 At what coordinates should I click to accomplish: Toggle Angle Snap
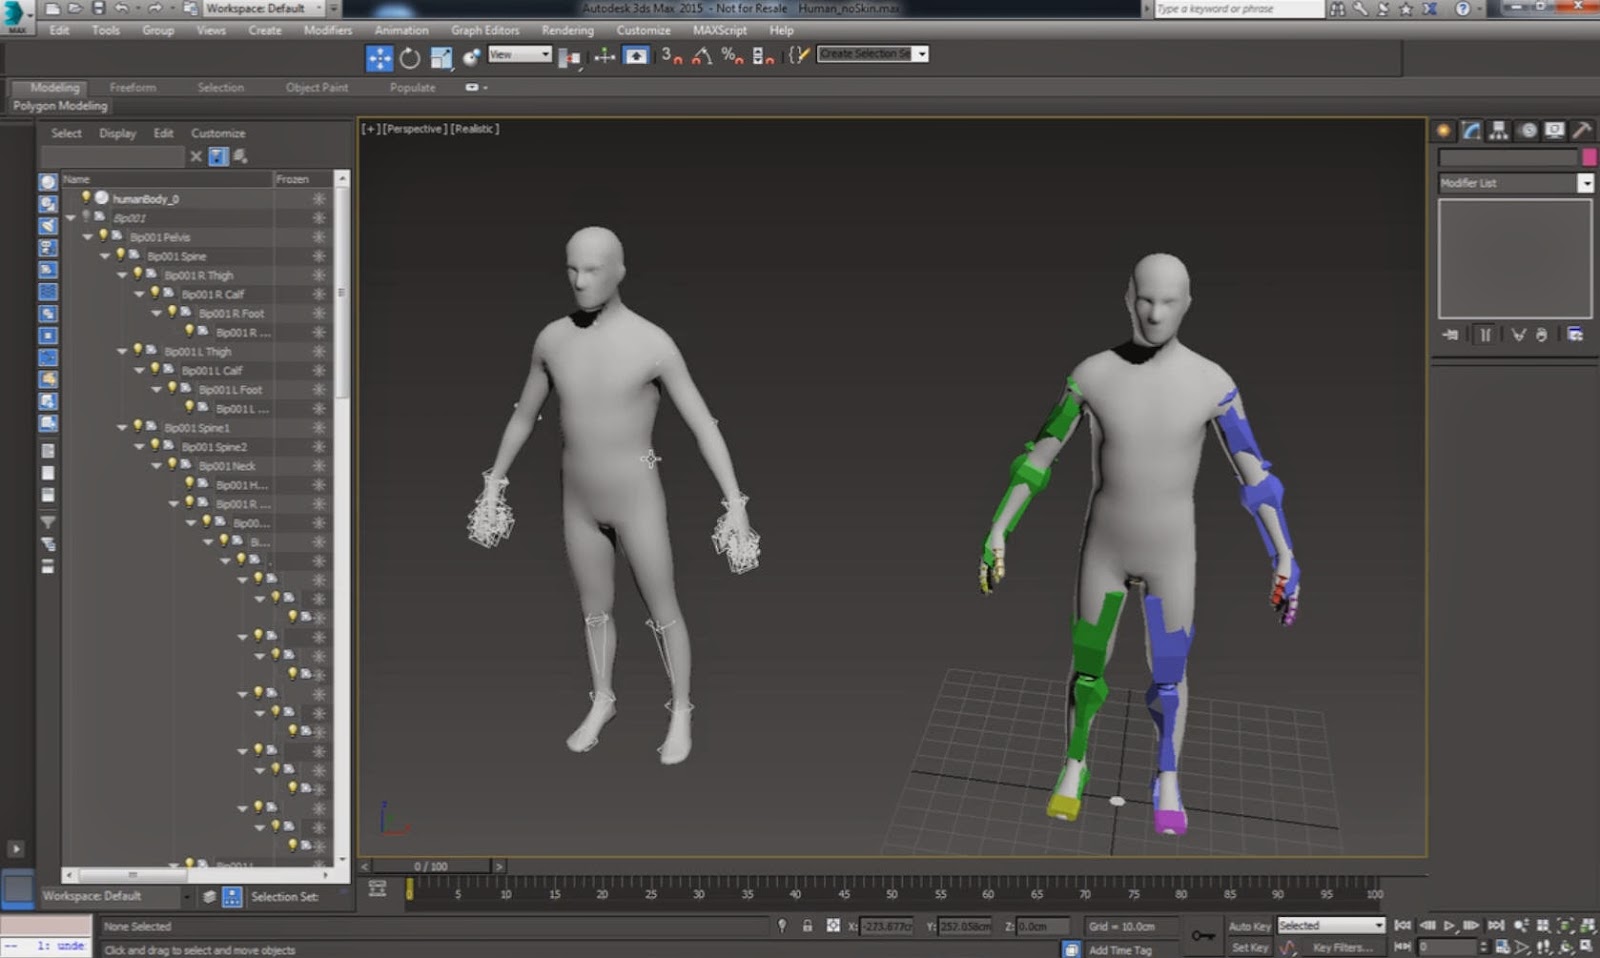702,56
